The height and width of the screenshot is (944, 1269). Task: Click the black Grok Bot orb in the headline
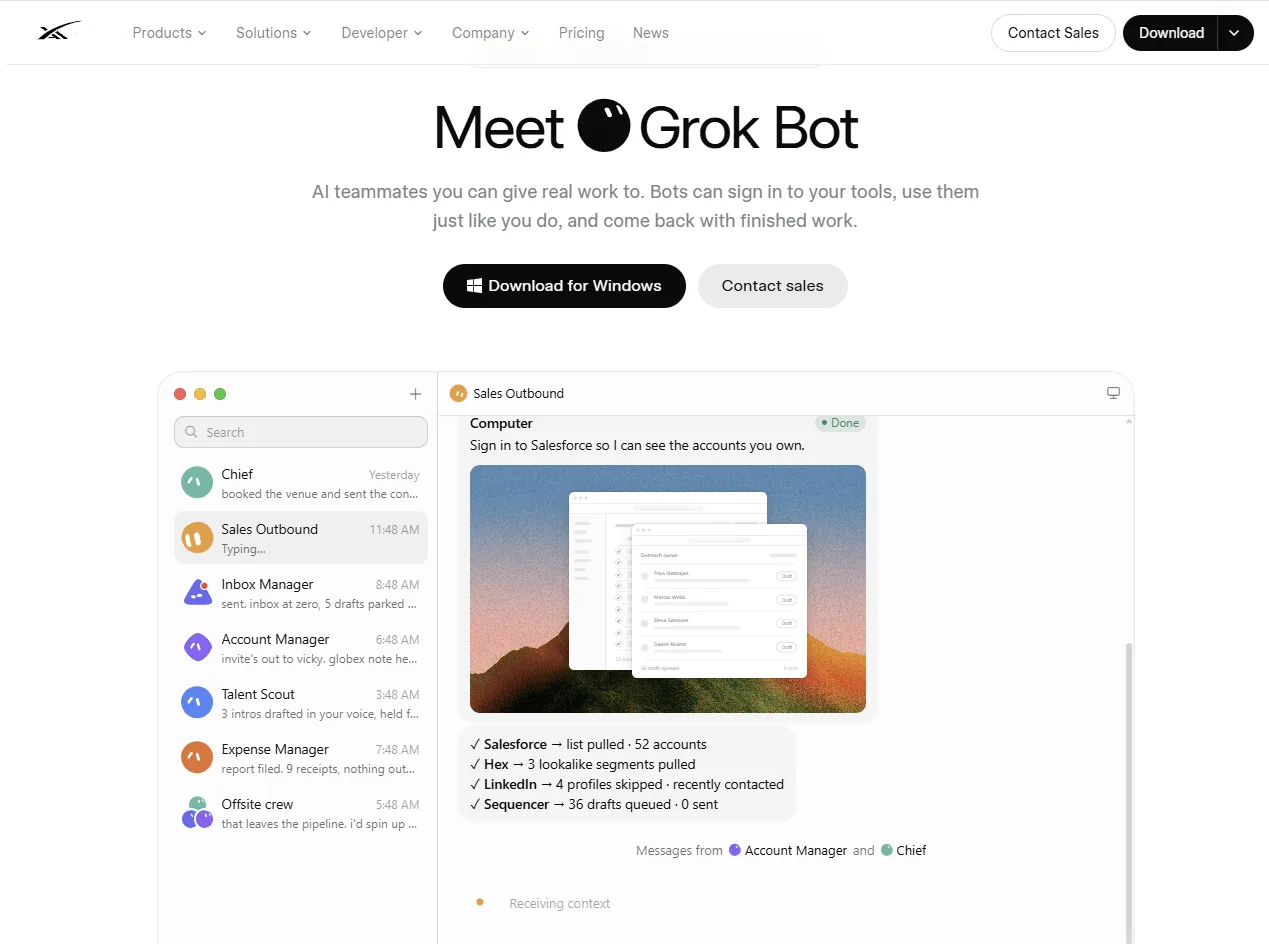coord(603,125)
